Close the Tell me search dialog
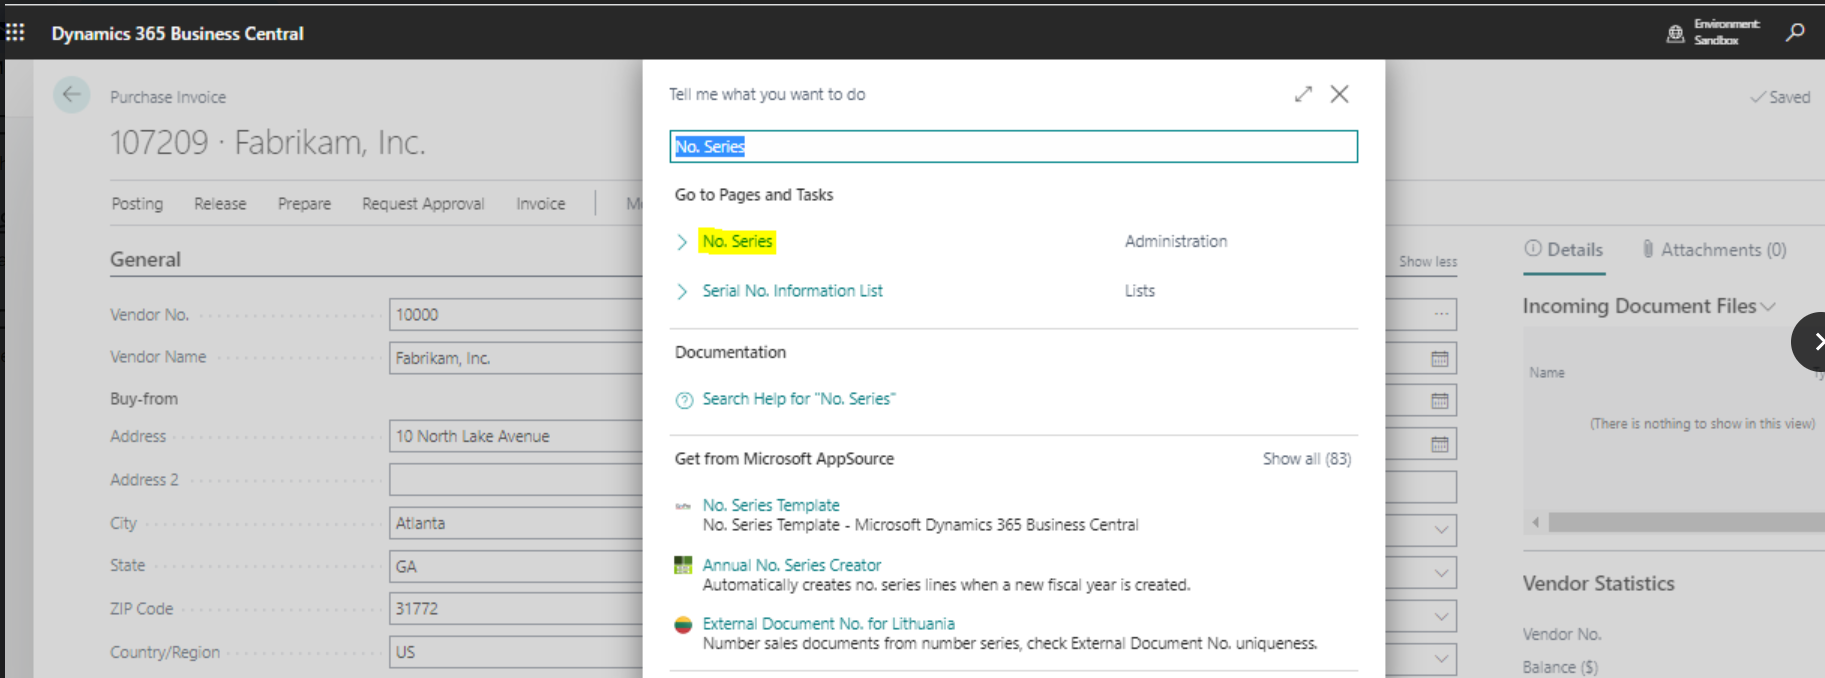This screenshot has width=1825, height=678. (x=1339, y=94)
